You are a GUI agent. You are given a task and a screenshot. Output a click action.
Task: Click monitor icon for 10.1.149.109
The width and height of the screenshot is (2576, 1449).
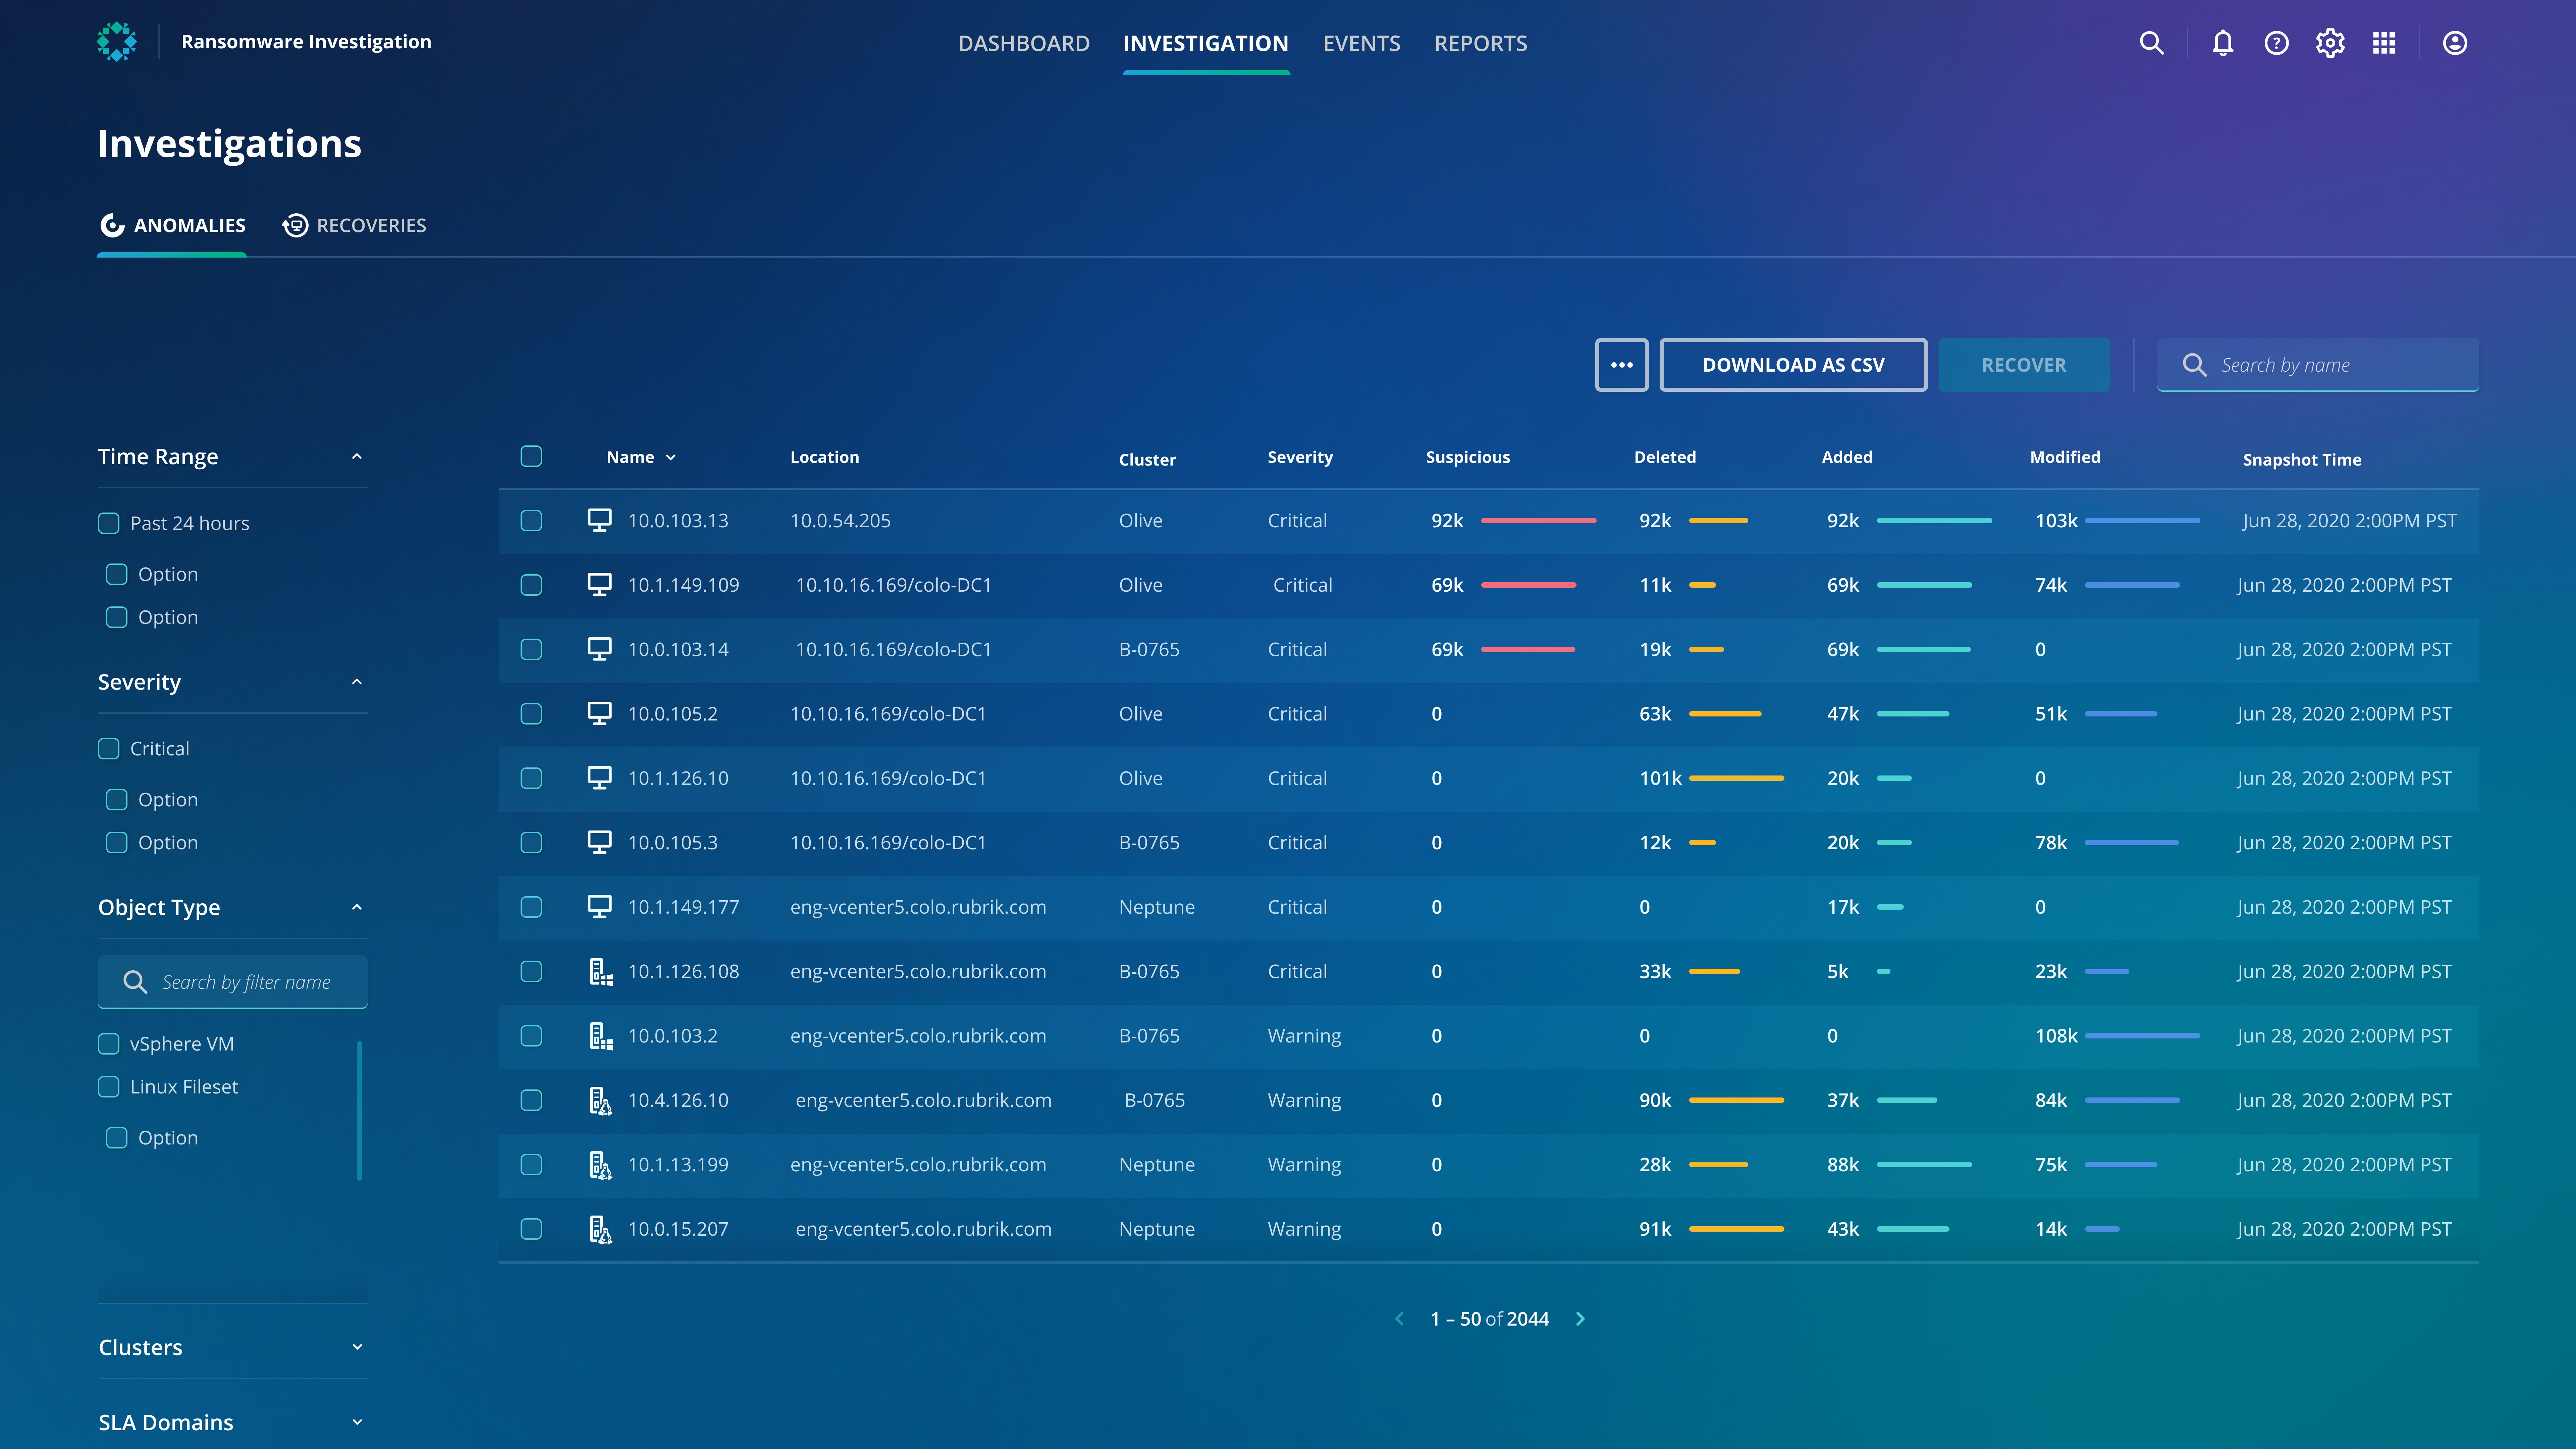point(599,585)
